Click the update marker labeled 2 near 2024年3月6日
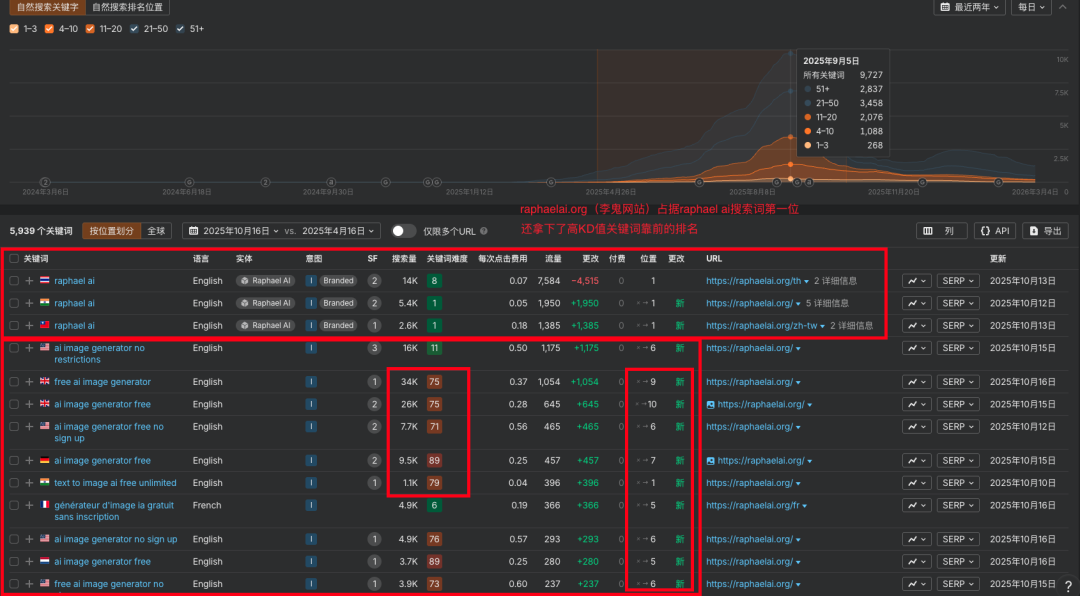This screenshot has width=1080, height=596. point(45,183)
